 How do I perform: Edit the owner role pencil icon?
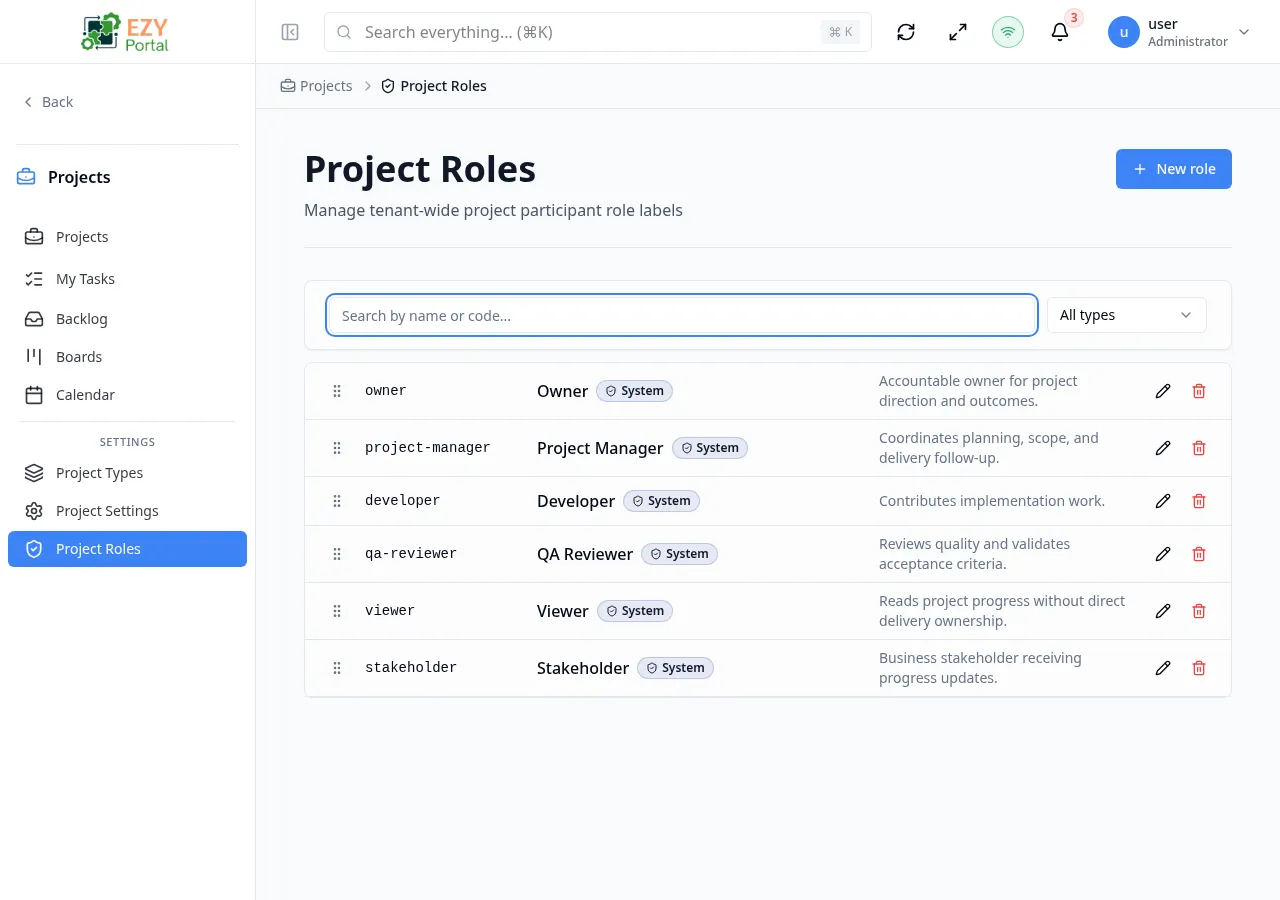coord(1163,391)
